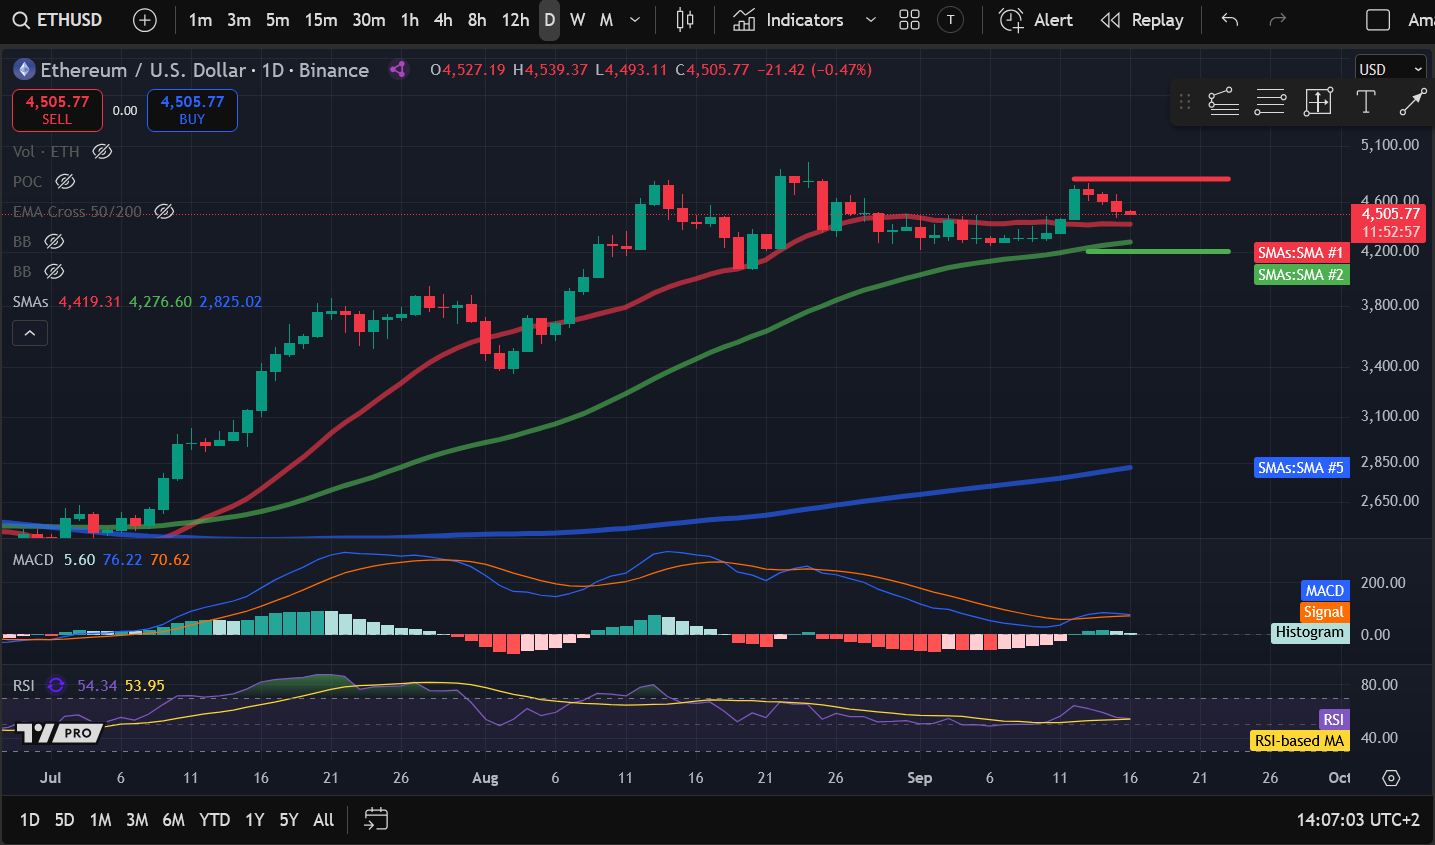This screenshot has height=845, width=1435.
Task: Select the horizontal lines tool in floating toolbar
Action: tap(1270, 102)
